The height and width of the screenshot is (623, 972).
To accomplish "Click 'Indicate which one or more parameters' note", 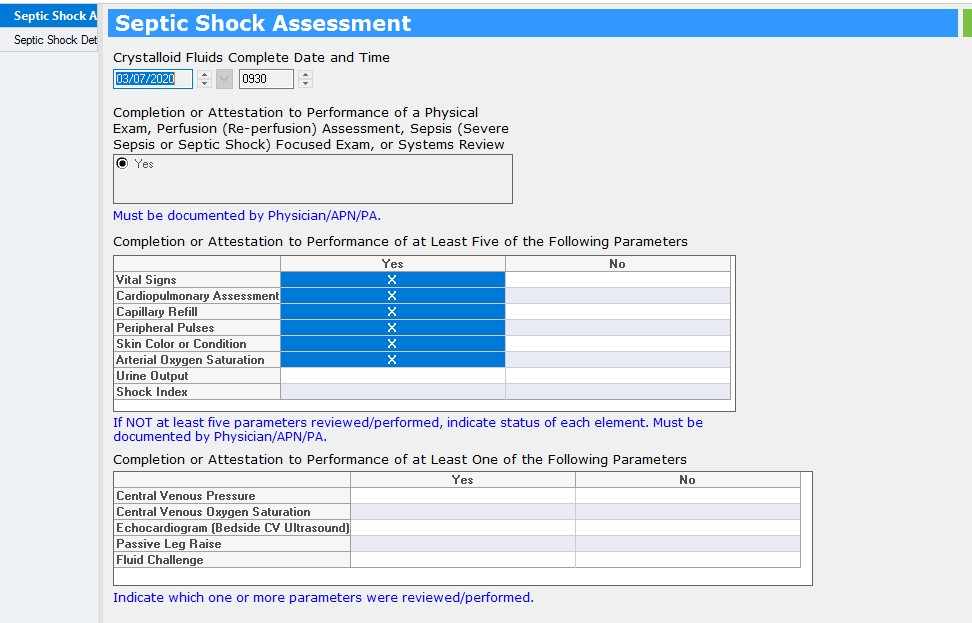I will pyautogui.click(x=323, y=598).
